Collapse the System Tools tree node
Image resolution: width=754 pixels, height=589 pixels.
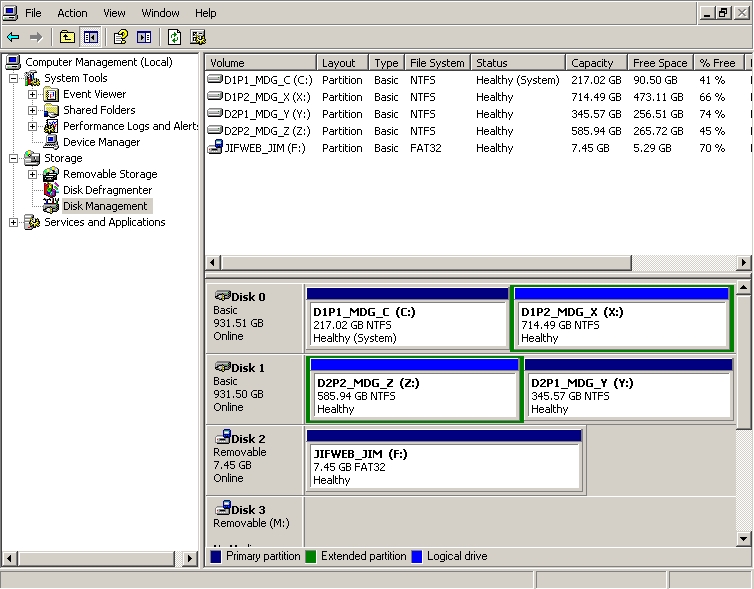click(14, 78)
